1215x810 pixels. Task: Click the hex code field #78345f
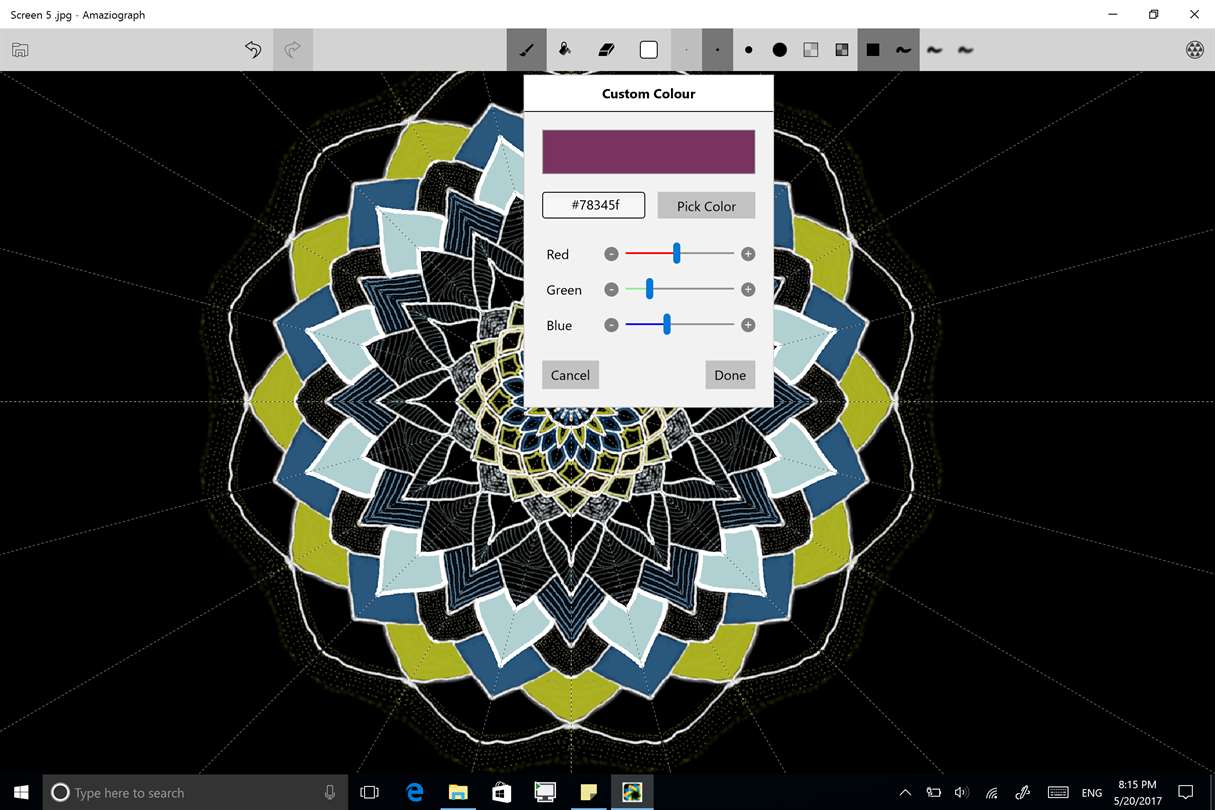point(594,205)
